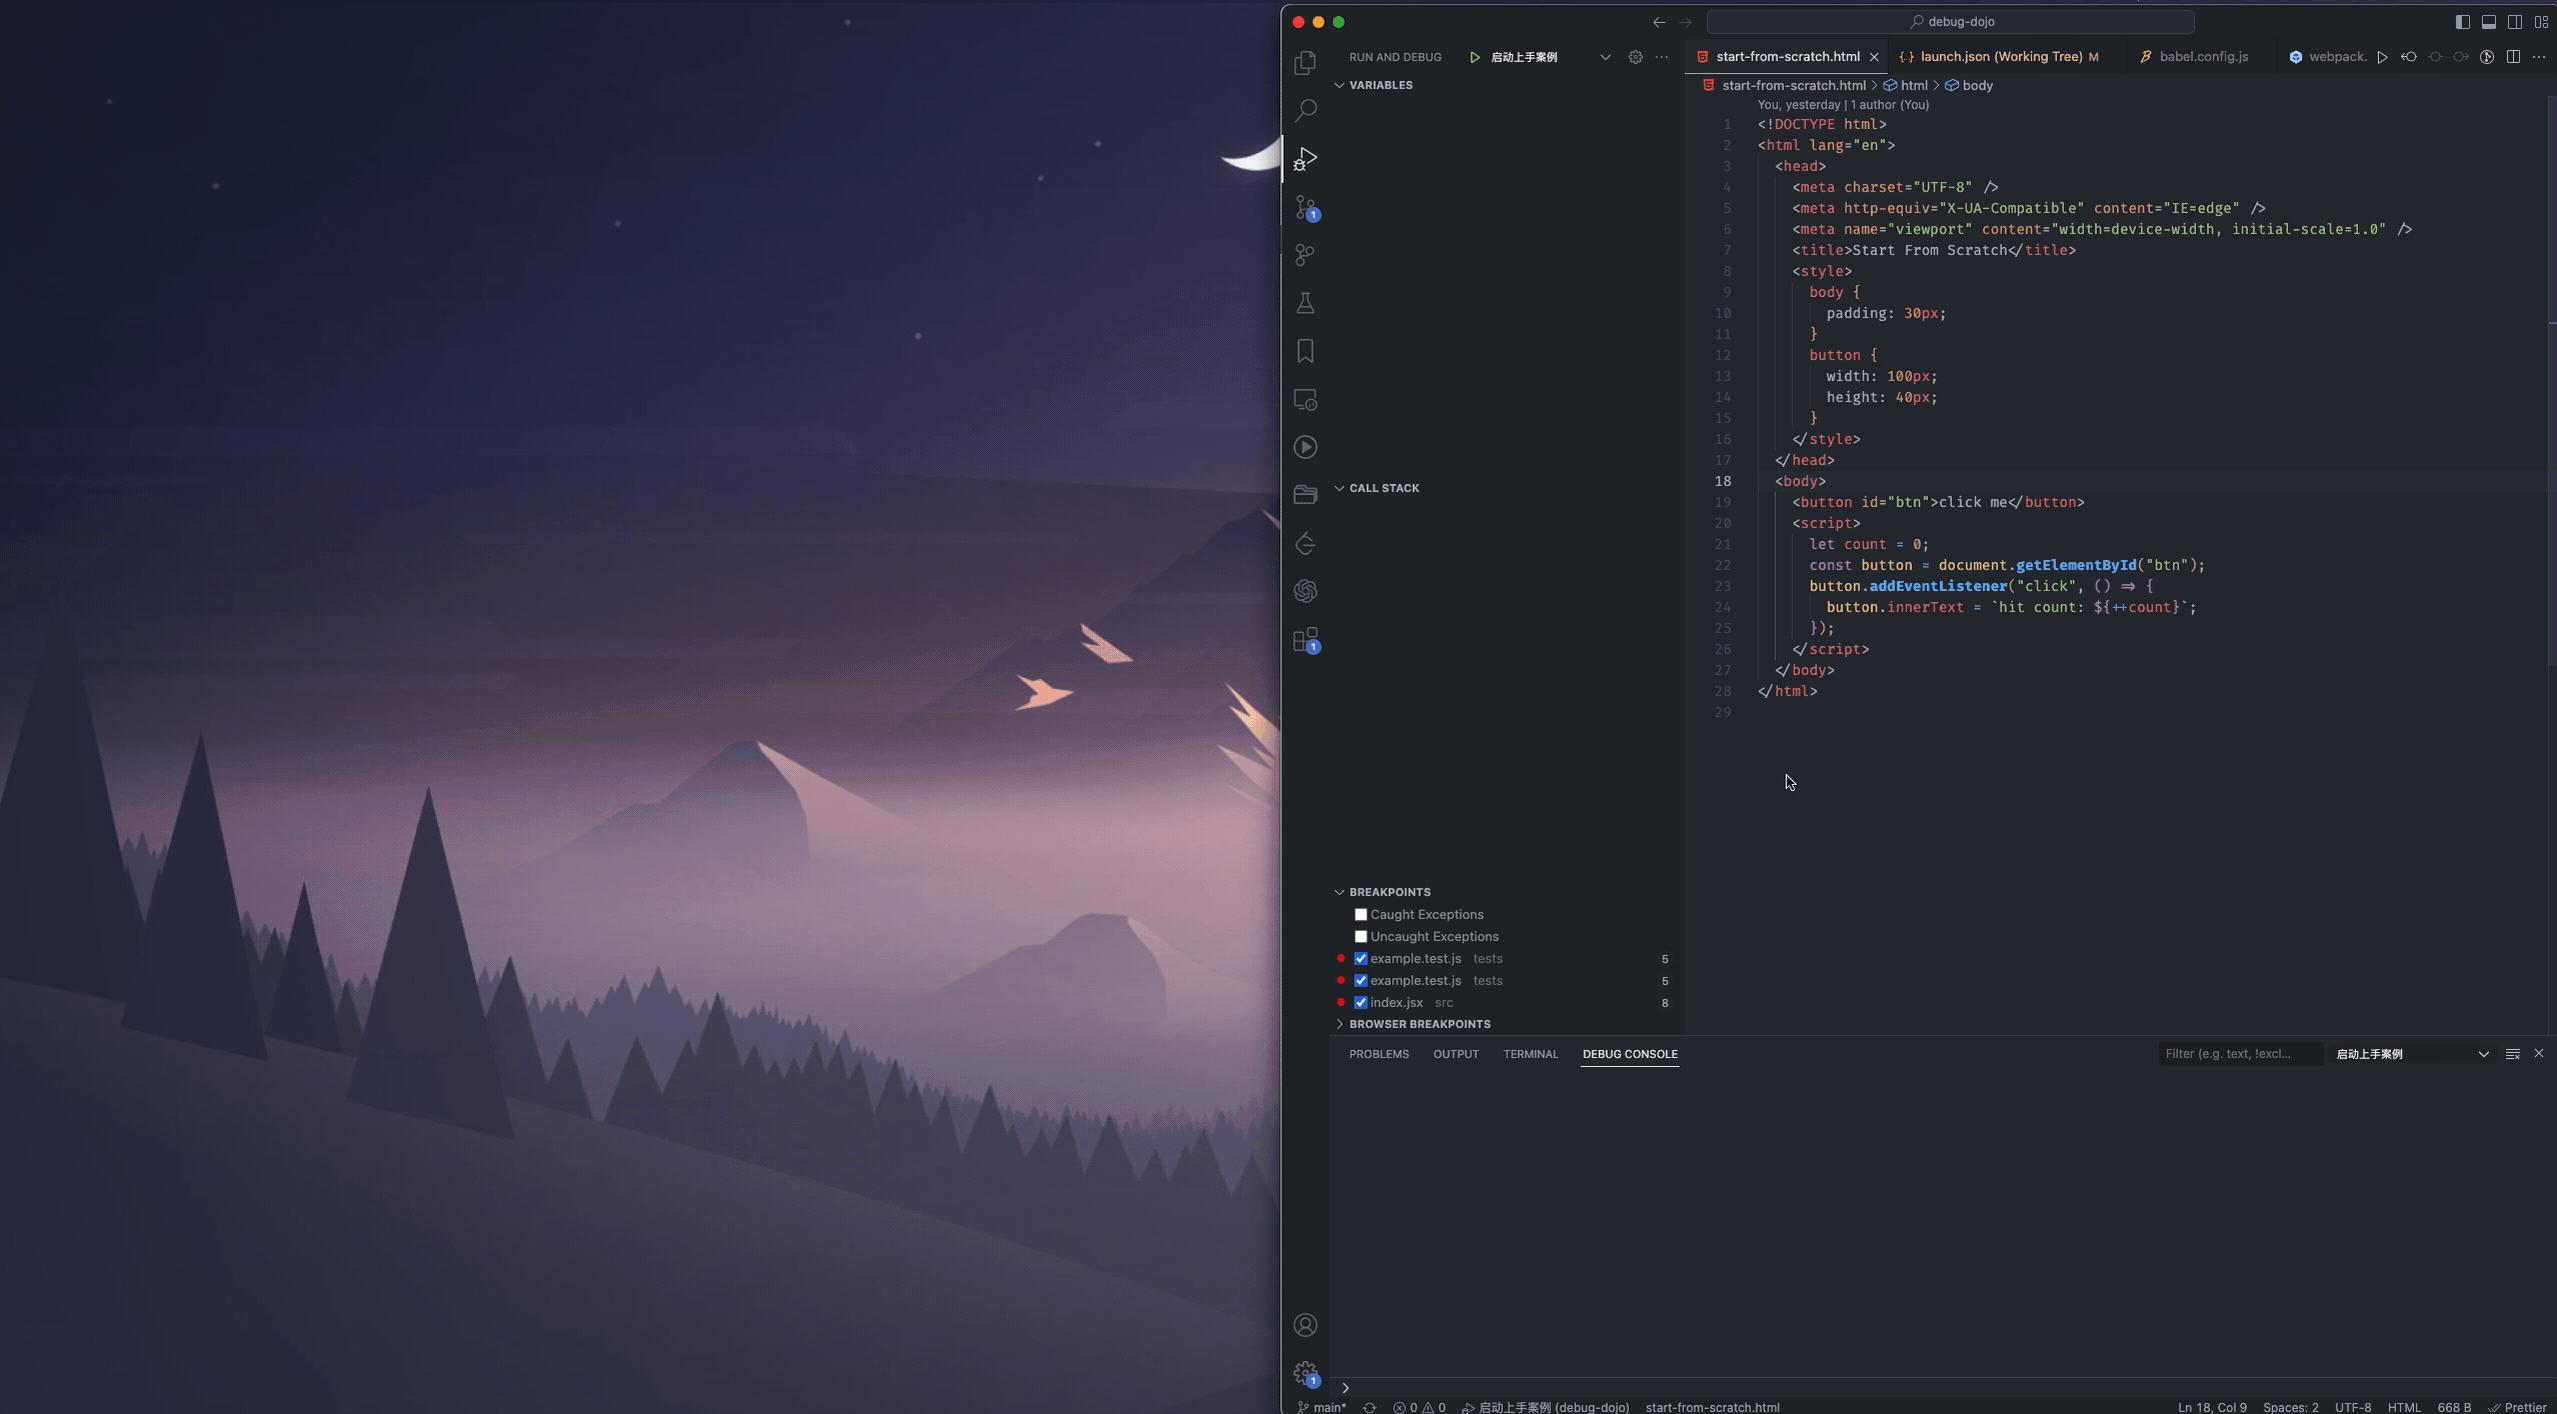Start debugging with the play button
2557x1414 pixels.
coord(1475,57)
